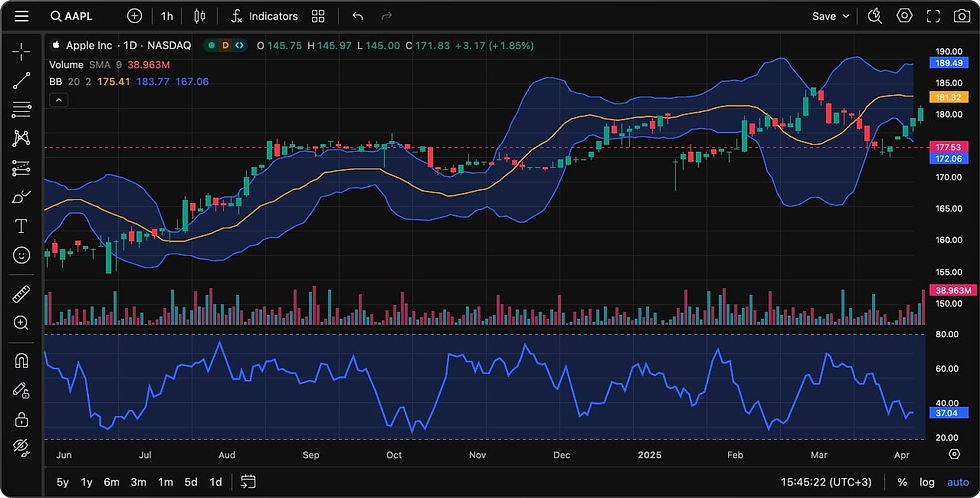Viewport: 980px width, 498px height.
Task: Click the blue arrows indicator badge
Action: (x=239, y=46)
